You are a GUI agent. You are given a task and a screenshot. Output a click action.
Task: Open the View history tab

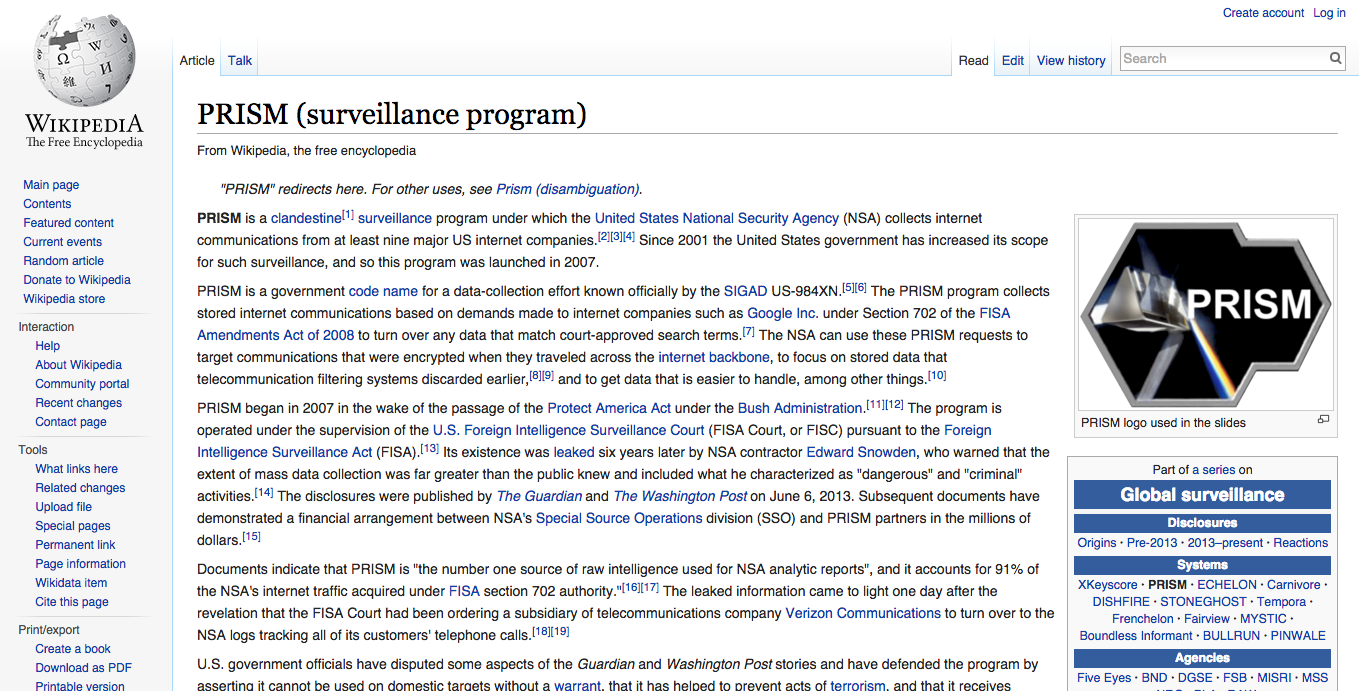pos(1071,60)
